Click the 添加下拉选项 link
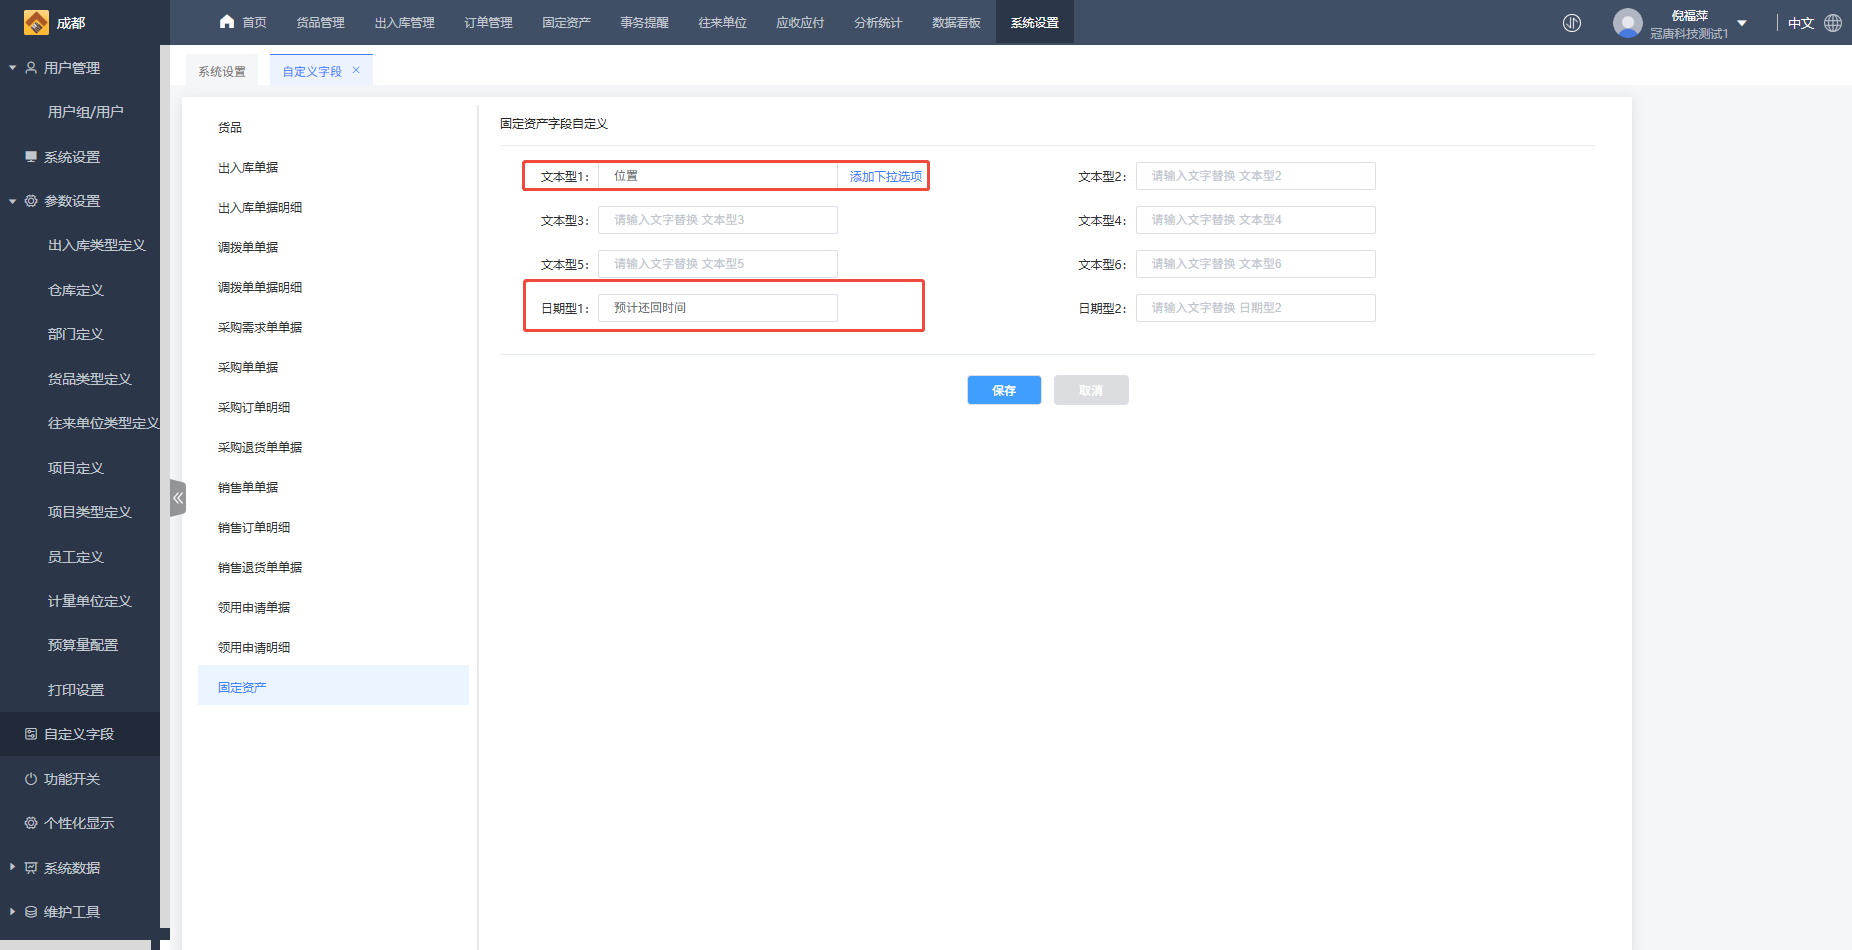Viewport: 1852px width, 950px height. click(x=886, y=176)
